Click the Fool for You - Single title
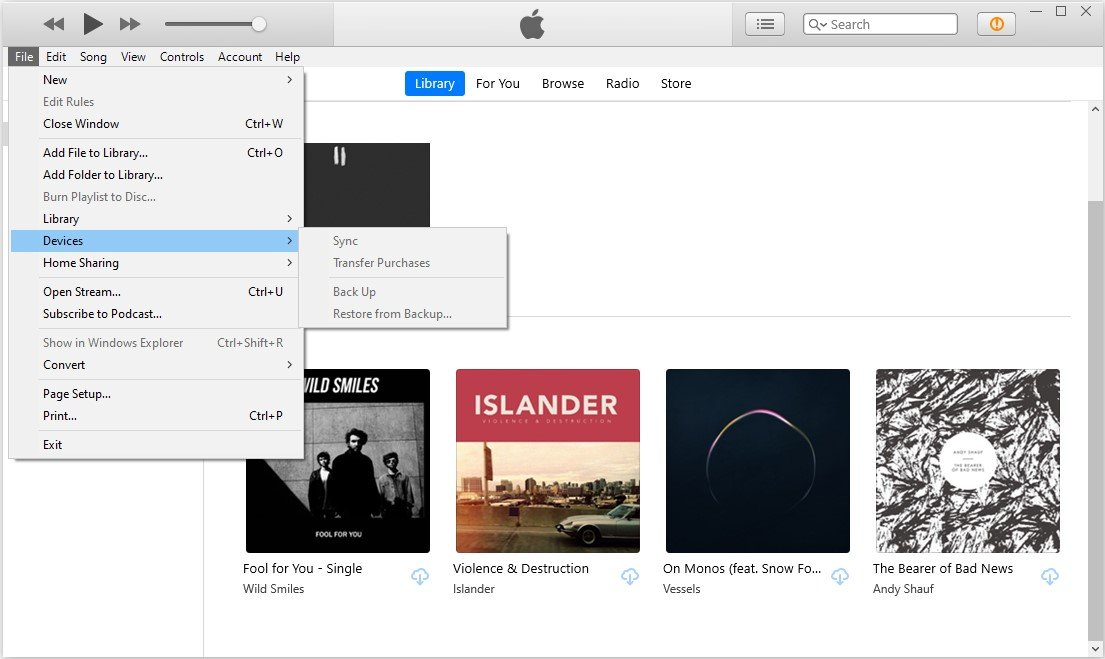This screenshot has width=1105, height=659. click(x=302, y=568)
